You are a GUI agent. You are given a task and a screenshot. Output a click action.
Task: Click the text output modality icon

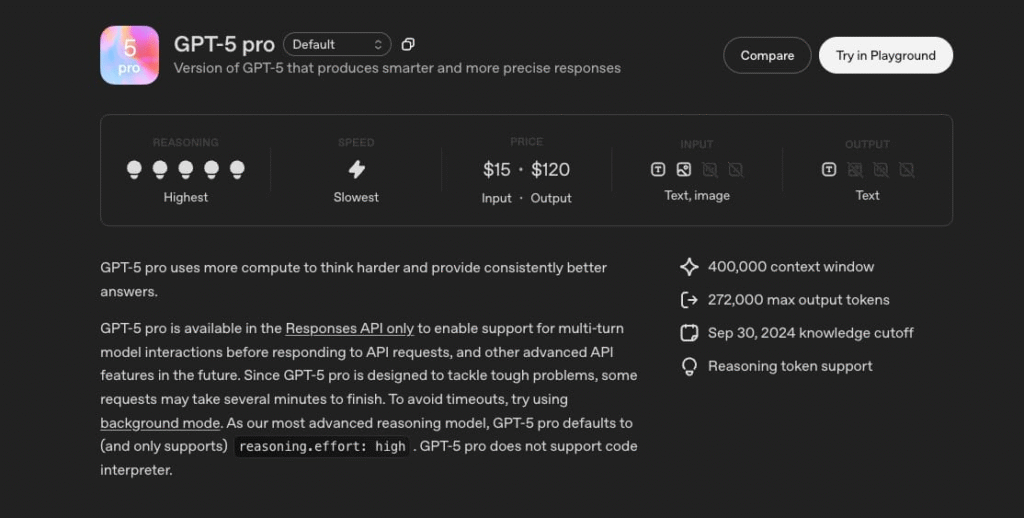tap(829, 170)
